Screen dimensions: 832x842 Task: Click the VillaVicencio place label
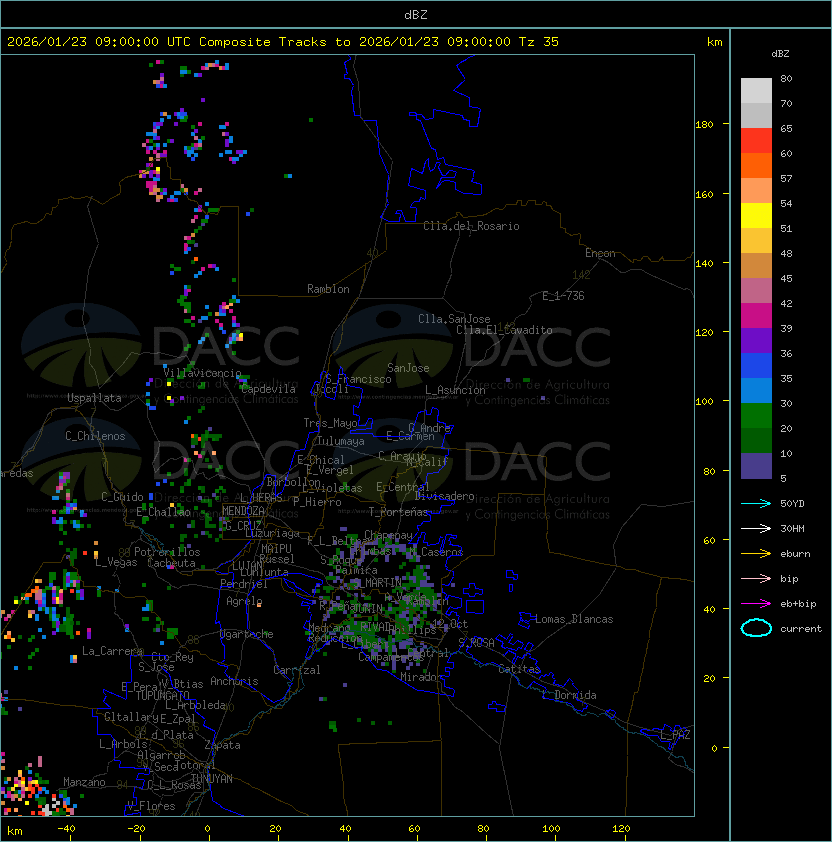(x=202, y=373)
